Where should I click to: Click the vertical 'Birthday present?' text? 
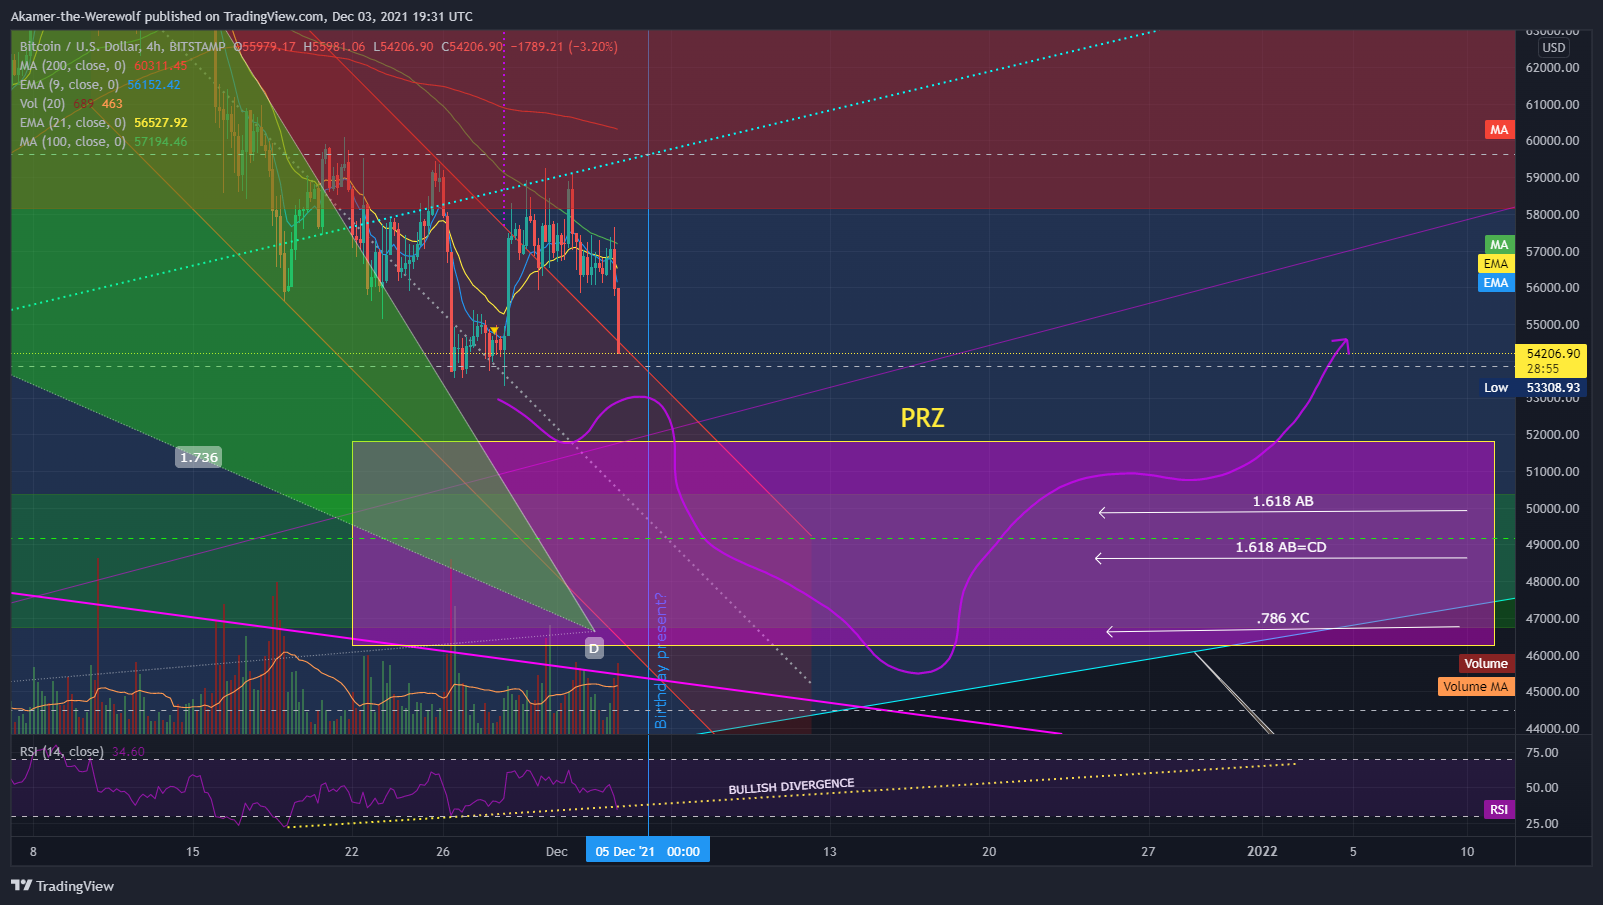[660, 660]
